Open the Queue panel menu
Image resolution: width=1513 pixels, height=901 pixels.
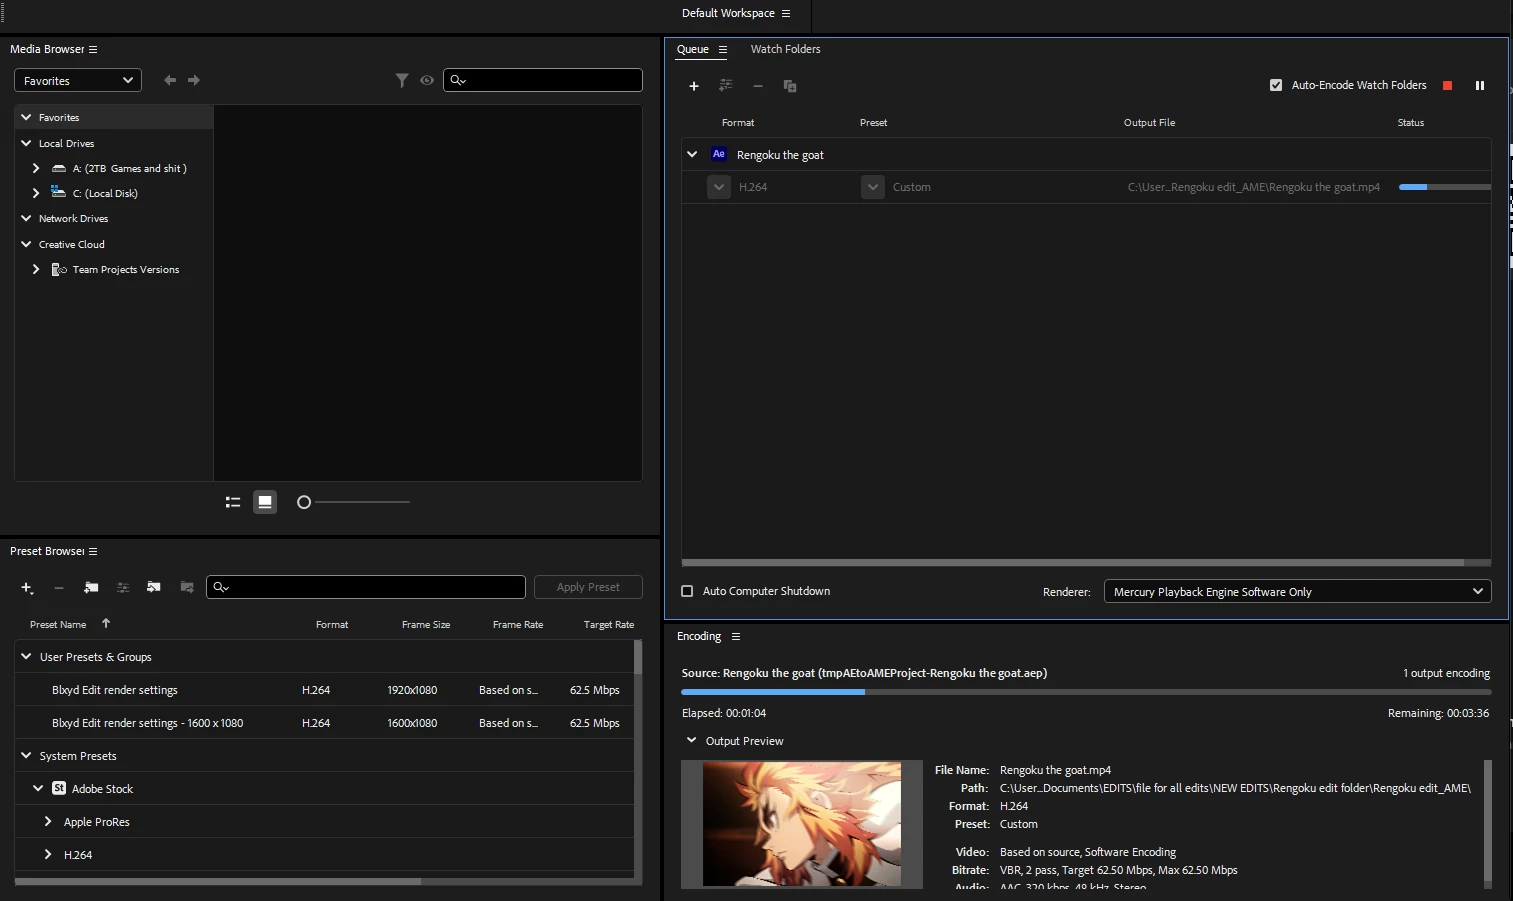pos(723,49)
